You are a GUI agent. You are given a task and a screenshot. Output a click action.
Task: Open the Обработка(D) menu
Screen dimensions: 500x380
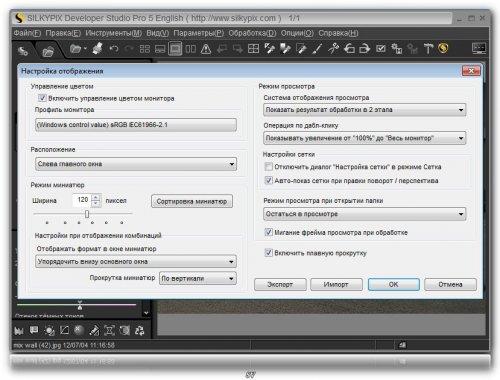252,33
